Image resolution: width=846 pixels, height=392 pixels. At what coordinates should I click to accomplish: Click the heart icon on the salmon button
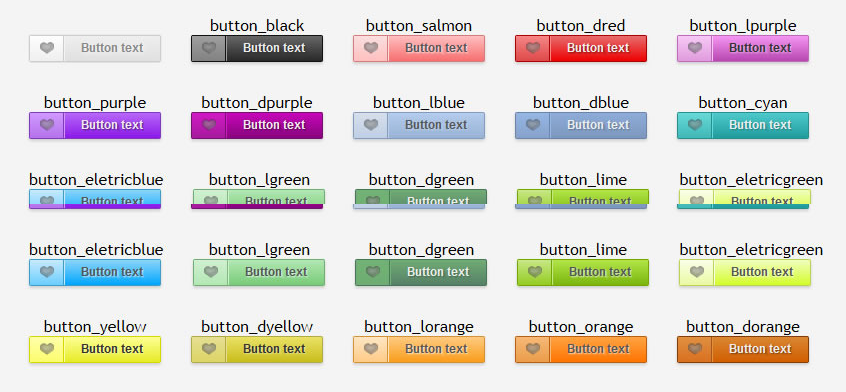point(371,48)
